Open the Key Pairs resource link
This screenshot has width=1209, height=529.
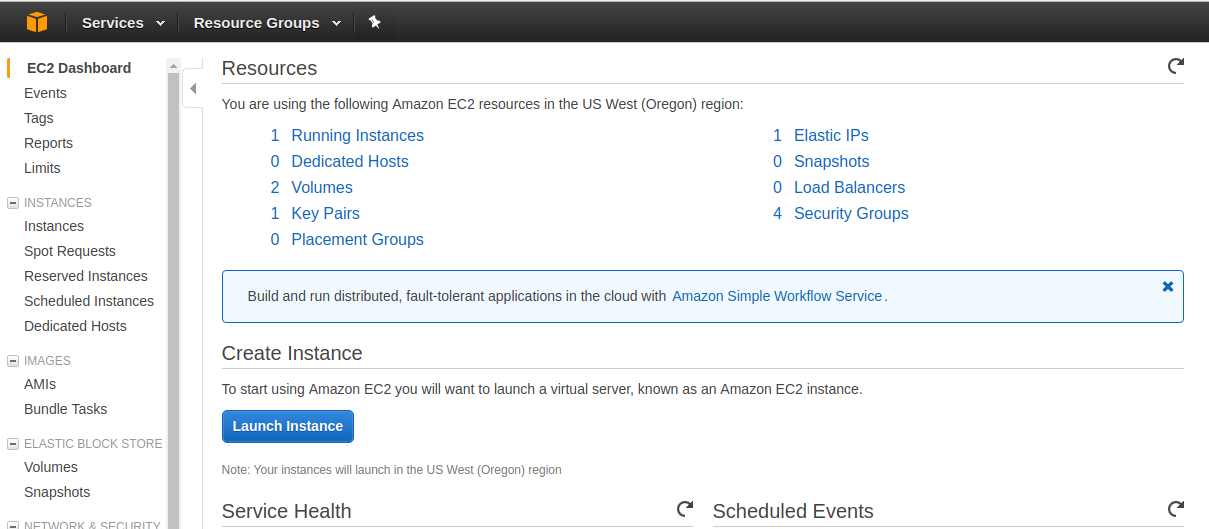tap(325, 213)
